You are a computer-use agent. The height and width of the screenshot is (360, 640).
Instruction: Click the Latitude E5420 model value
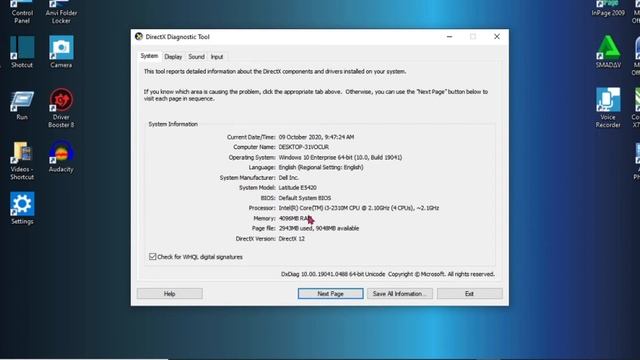pos(297,188)
